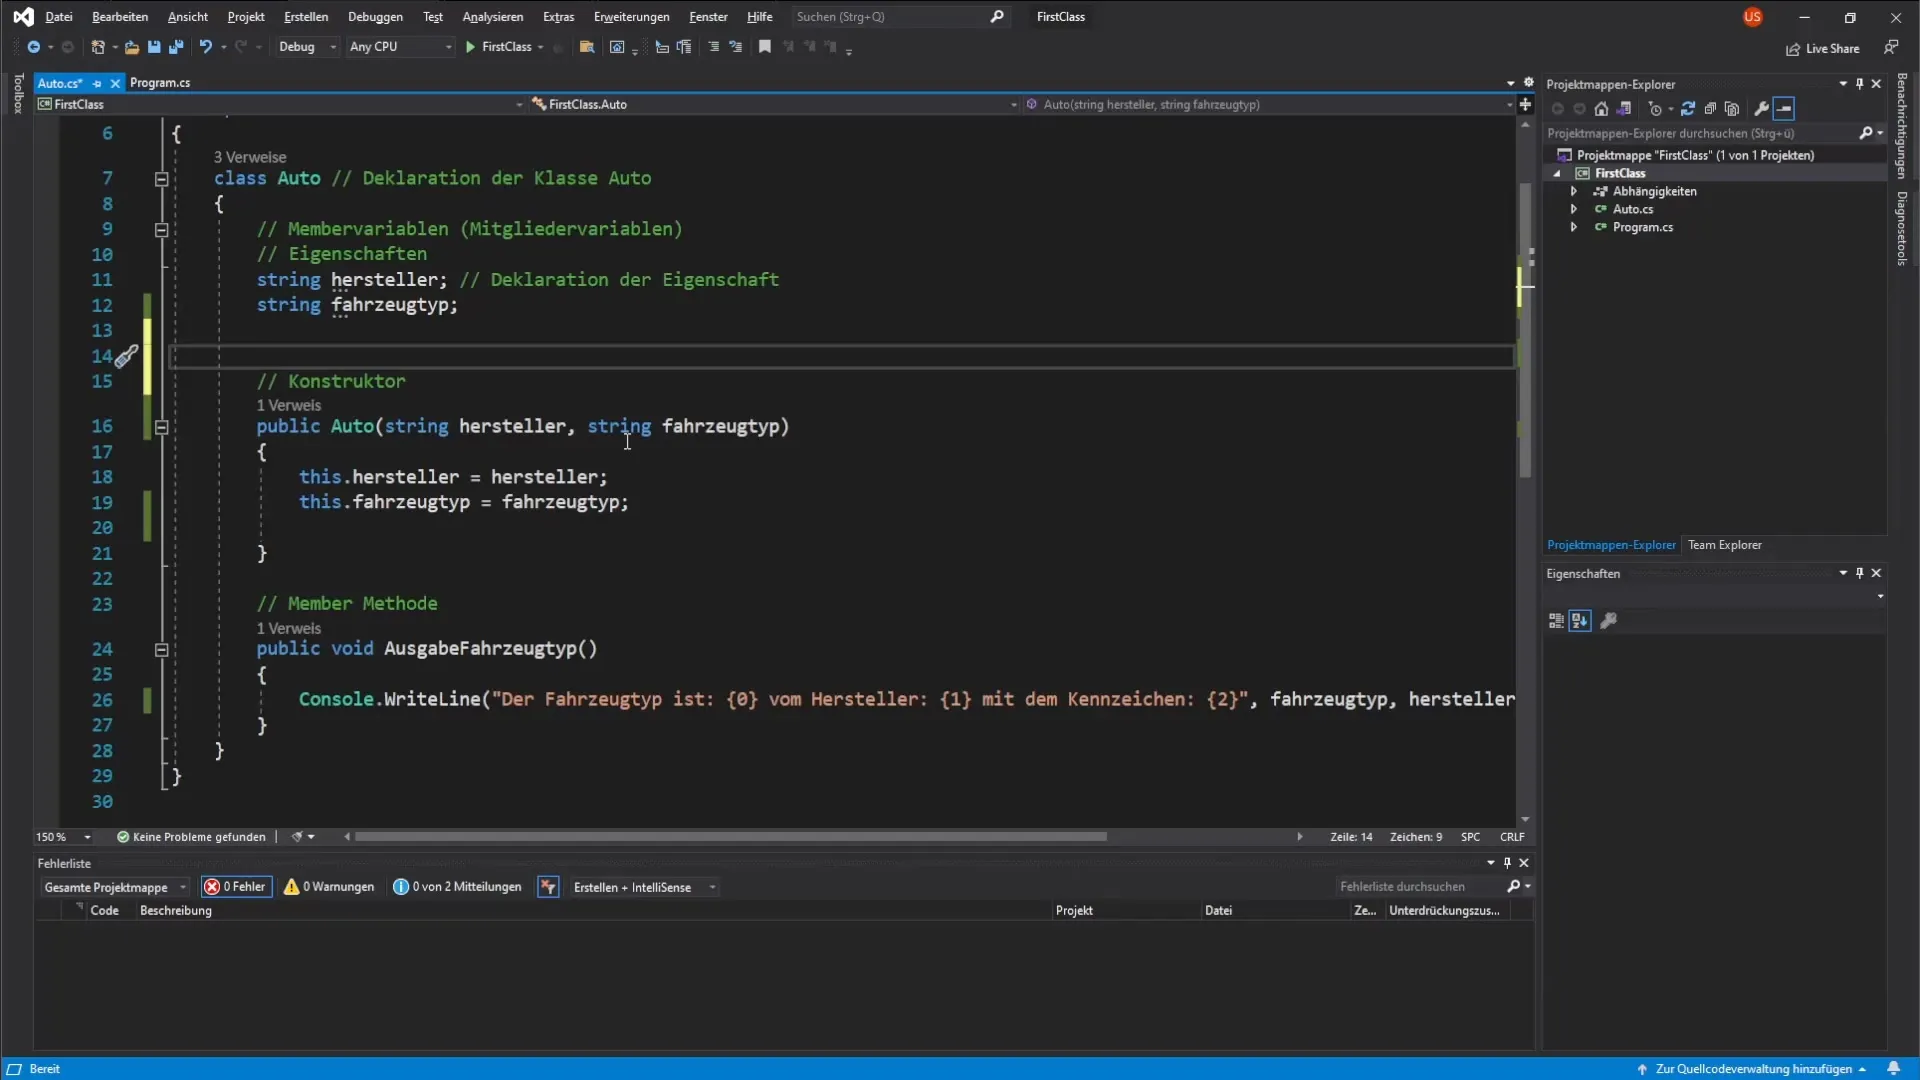Click the bookmark icon in toolbar

(x=765, y=47)
